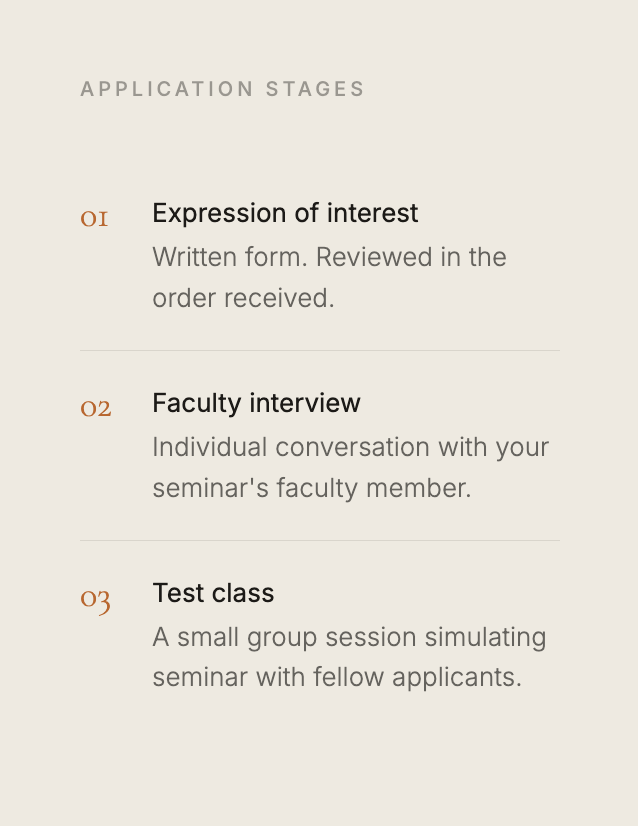Select the 'Faculty interview' heading
The width and height of the screenshot is (638, 826).
[x=257, y=404]
